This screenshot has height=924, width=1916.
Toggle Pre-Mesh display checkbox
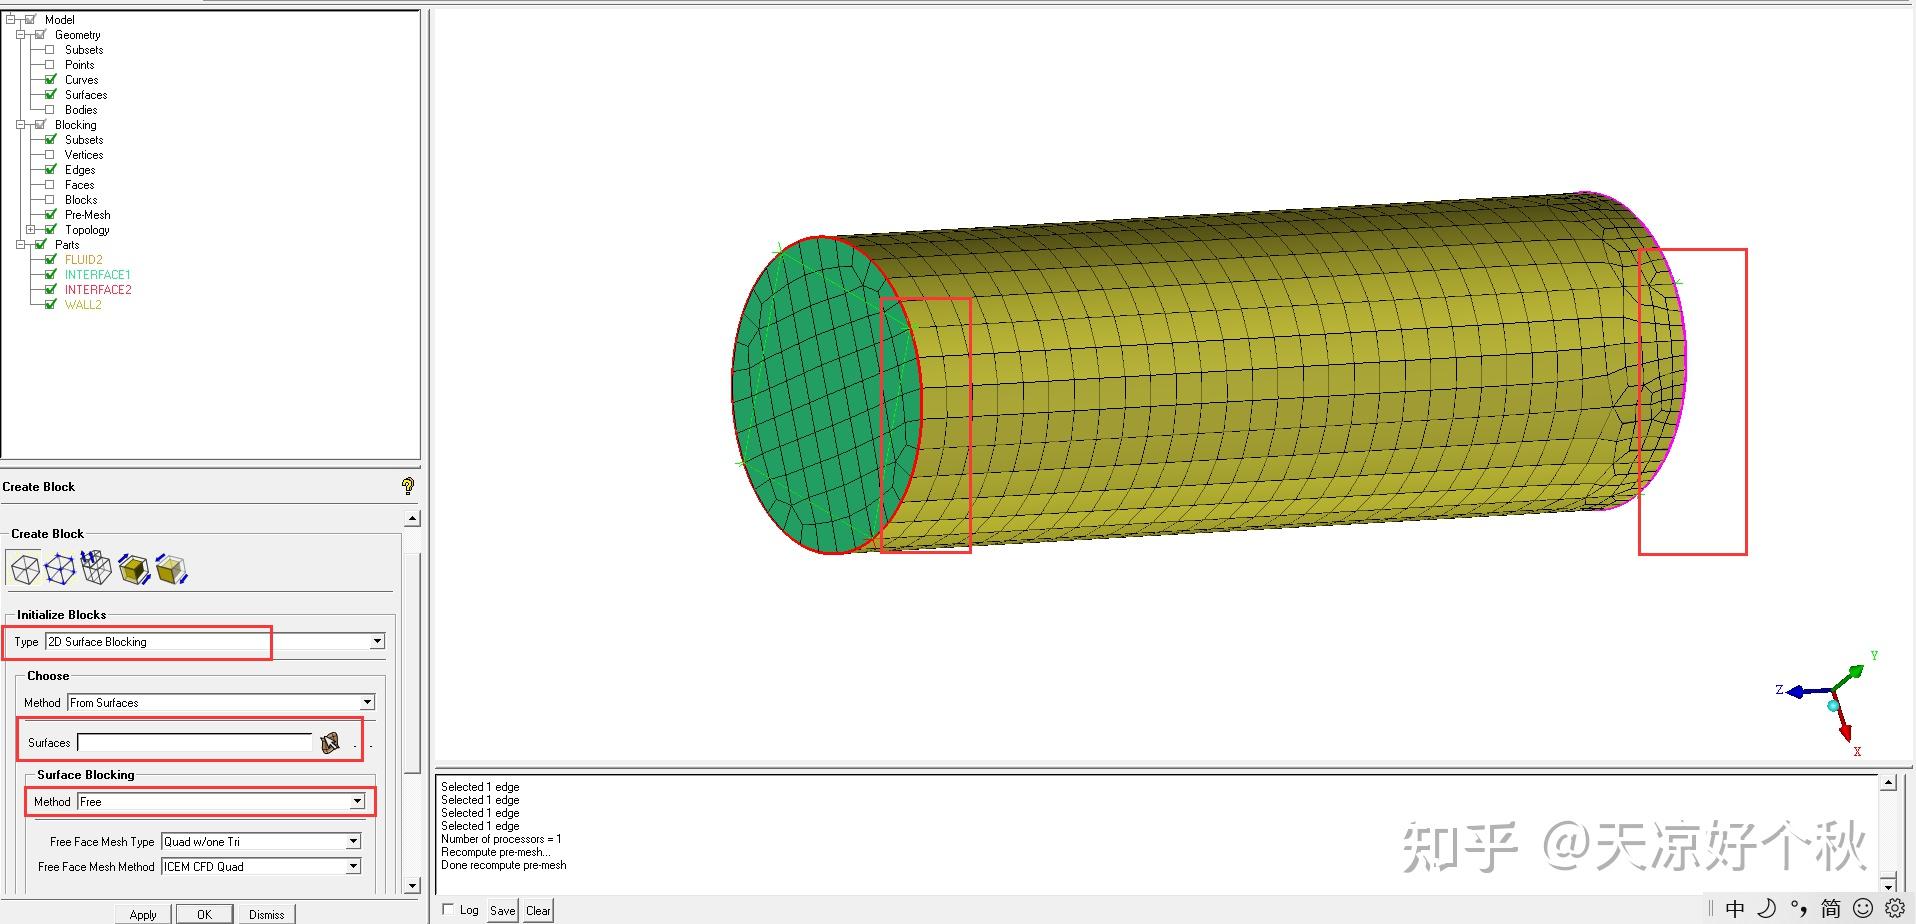click(x=50, y=215)
